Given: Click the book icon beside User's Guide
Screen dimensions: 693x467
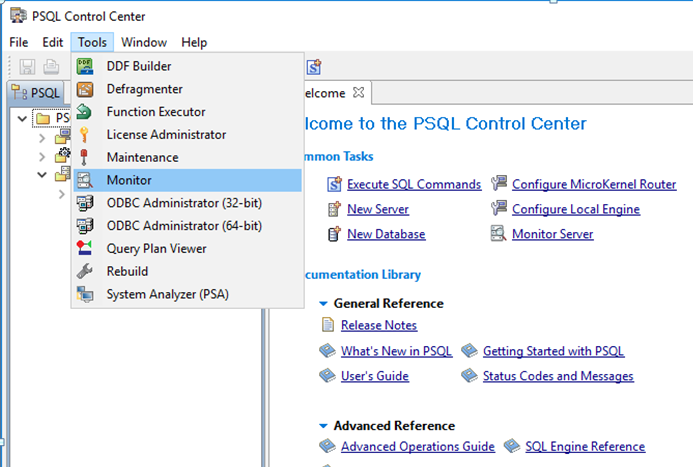Looking at the screenshot, I should pyautogui.click(x=327, y=376).
